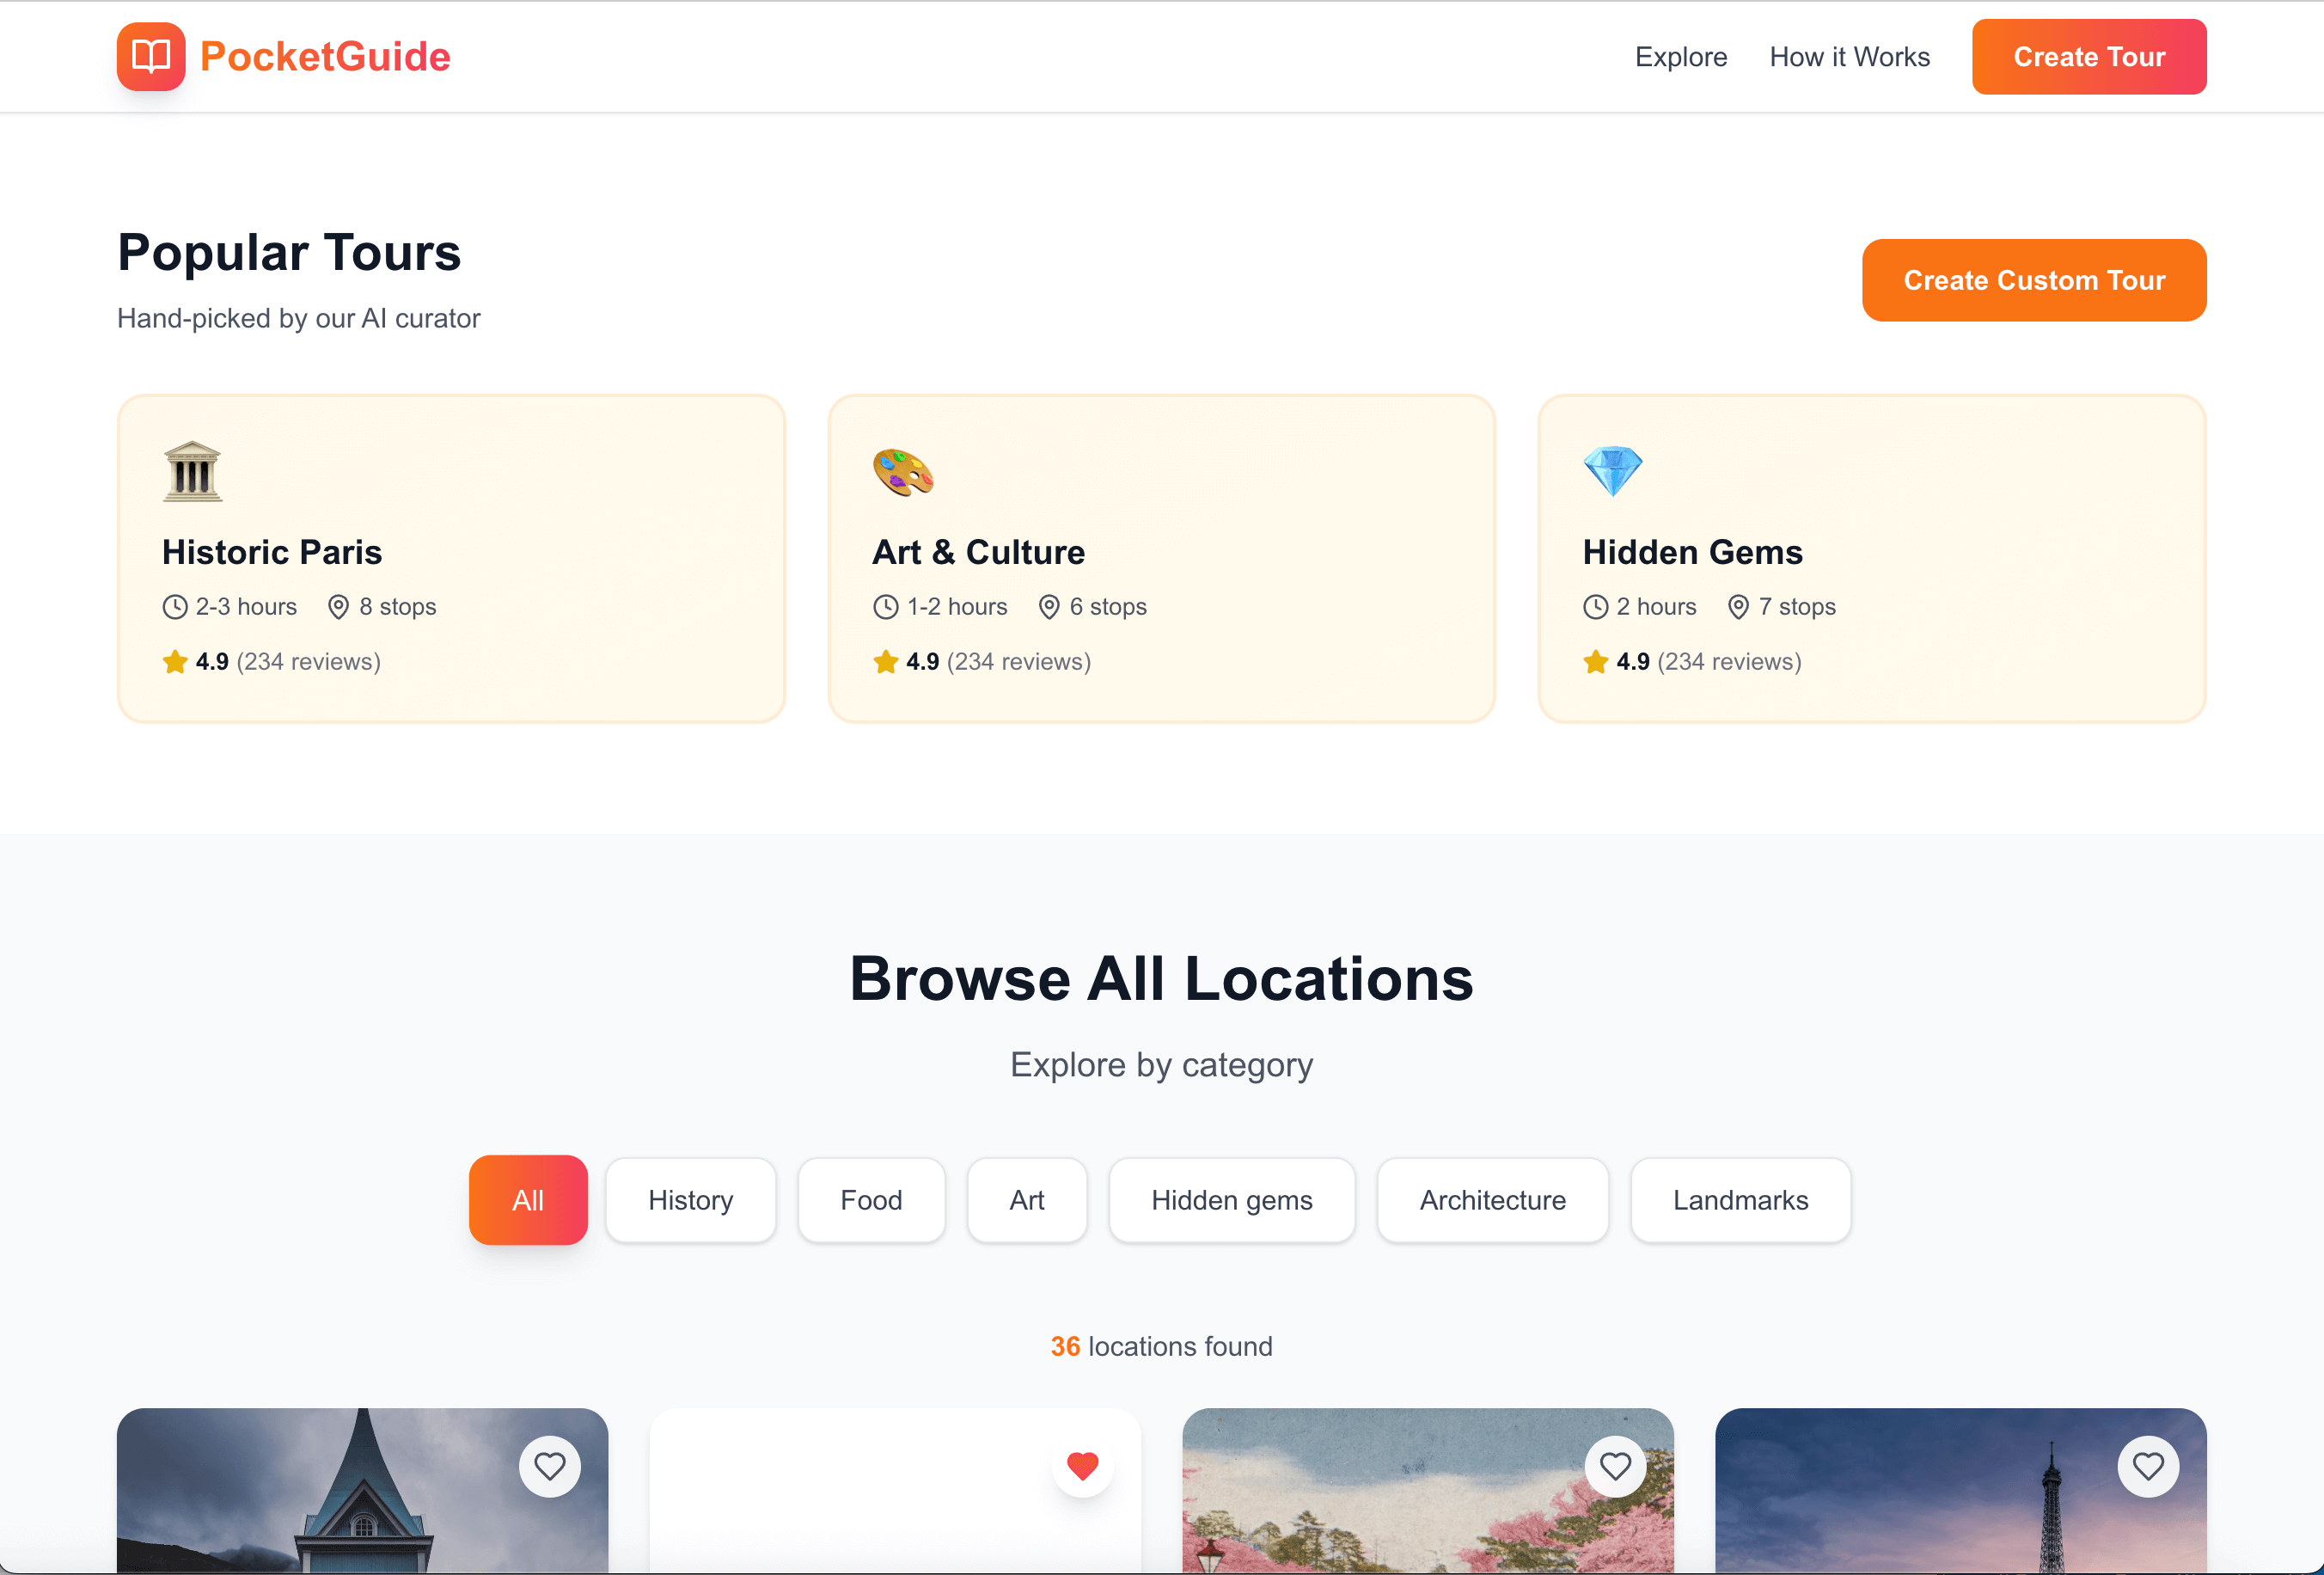Toggle heart on cherry blossom location
The height and width of the screenshot is (1575, 2324).
(1614, 1466)
